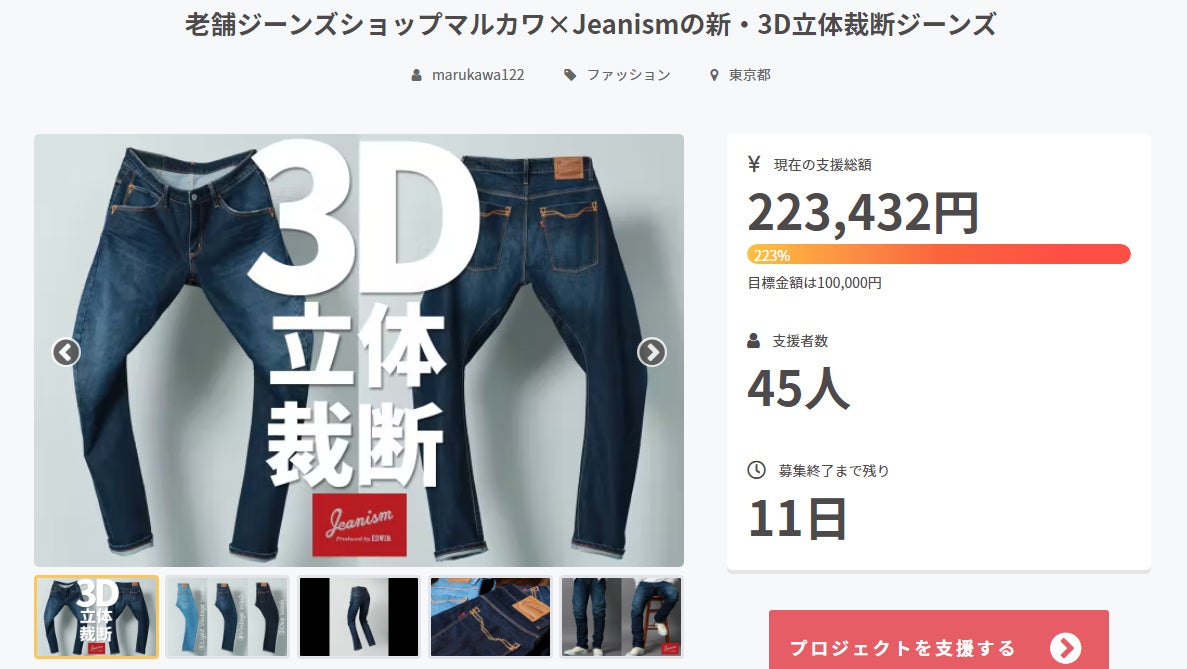Click the user icon beside marukawa122
The width and height of the screenshot is (1187, 669).
pos(416,75)
